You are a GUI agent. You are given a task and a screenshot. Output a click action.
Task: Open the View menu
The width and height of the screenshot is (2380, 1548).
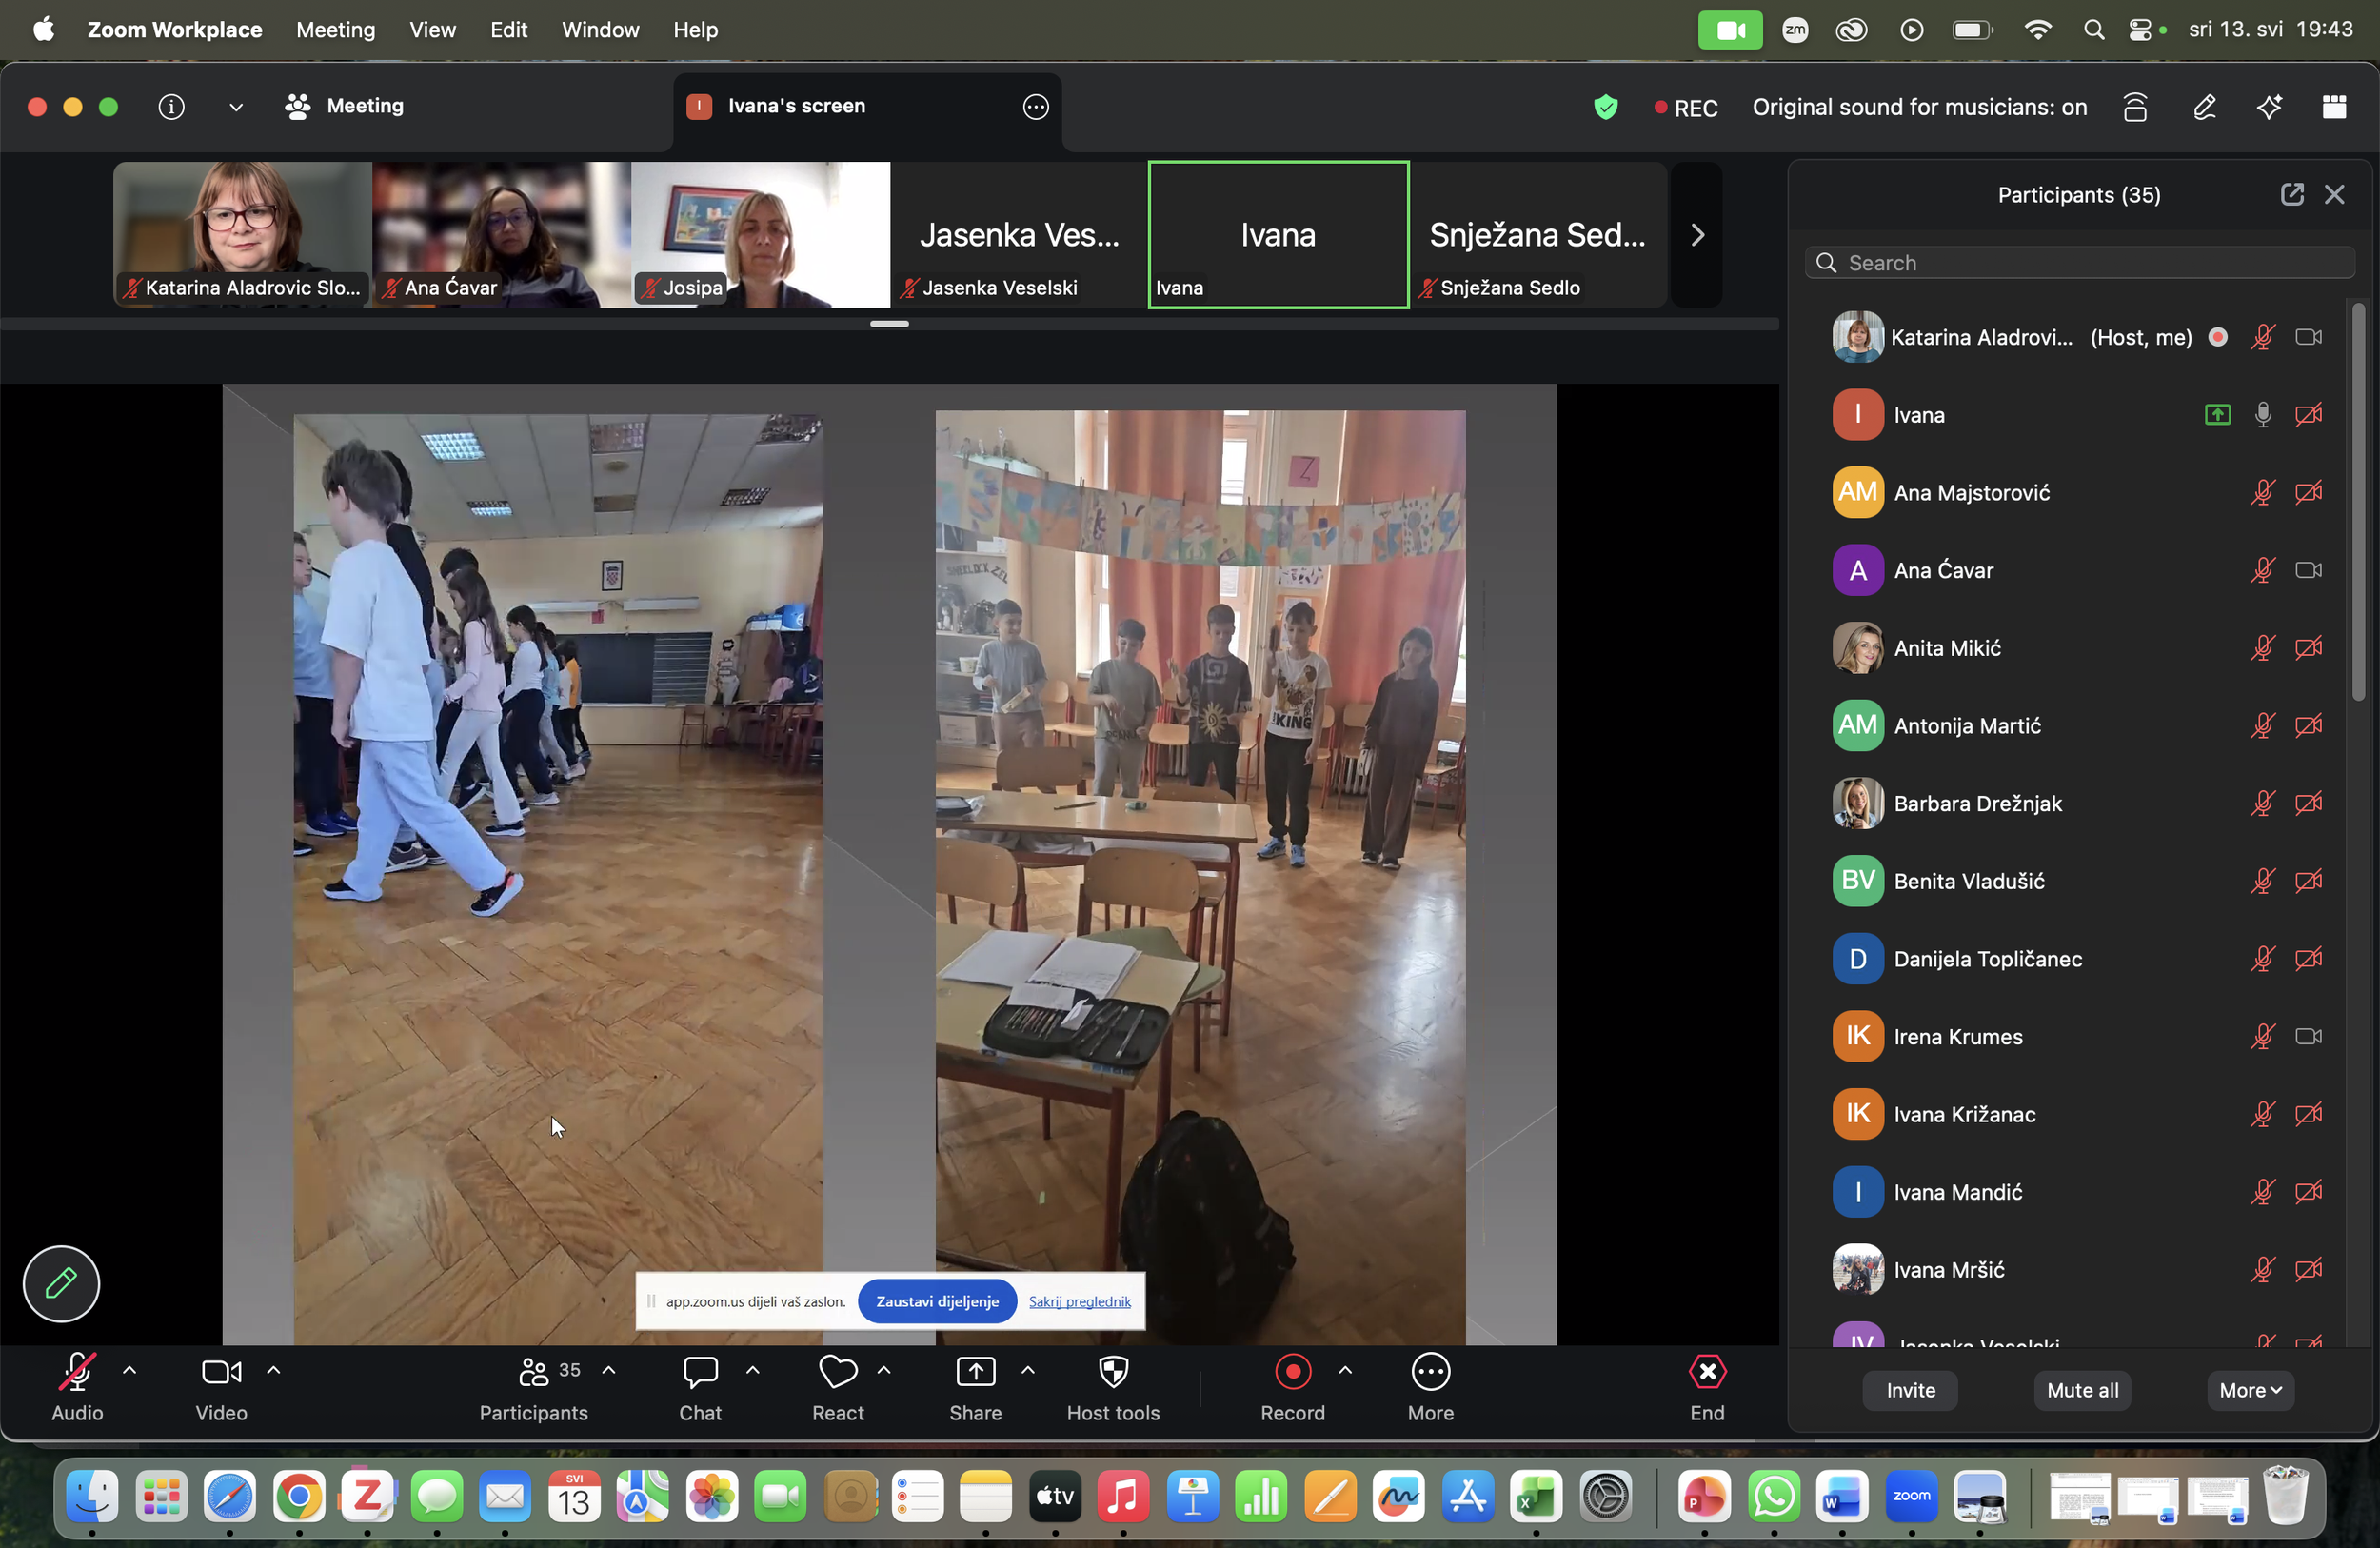tap(432, 30)
